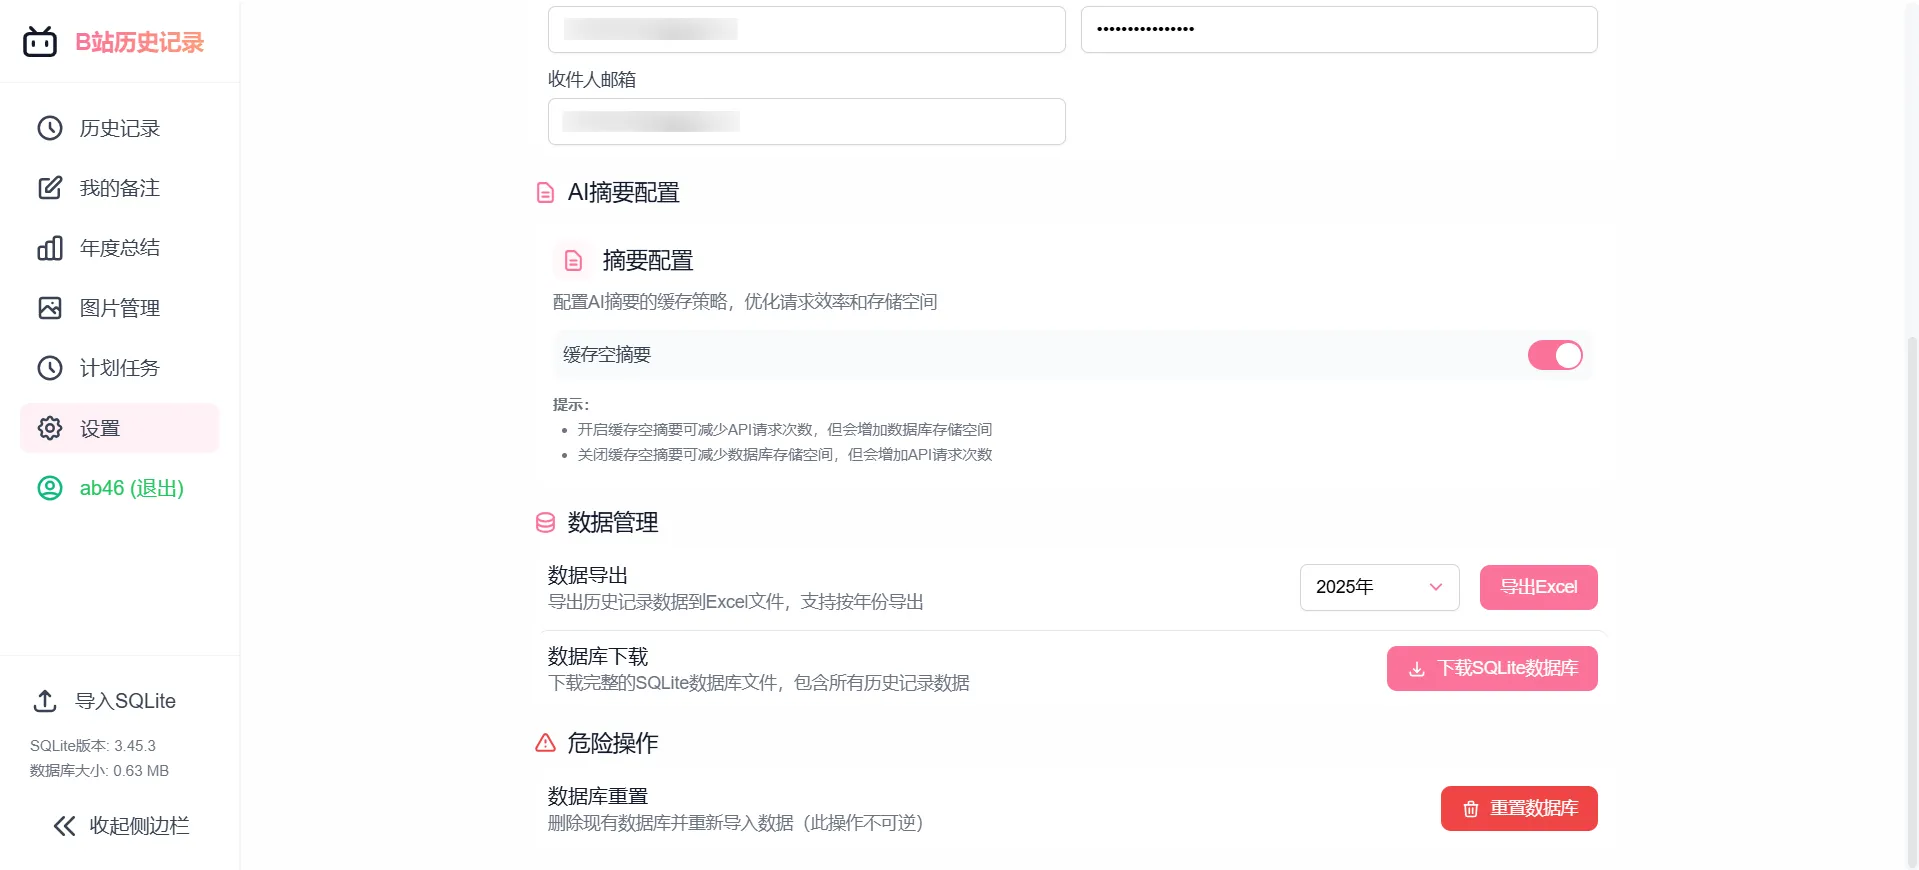Click the database icon beside 数据管理
Screen dimensions: 1919x870
[545, 523]
